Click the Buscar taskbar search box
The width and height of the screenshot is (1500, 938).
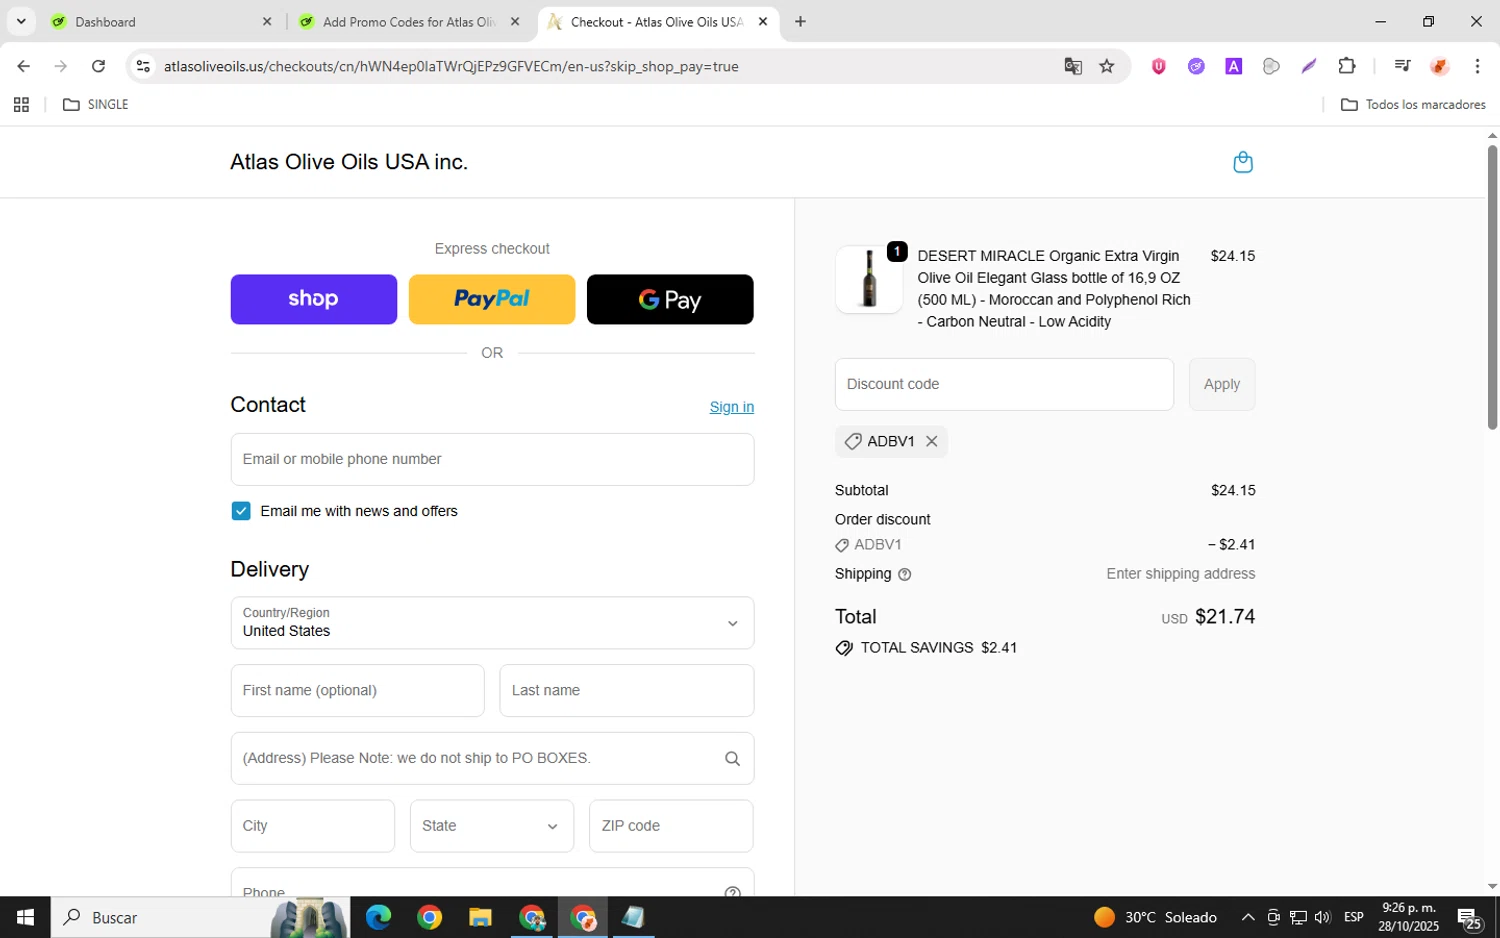pos(200,917)
